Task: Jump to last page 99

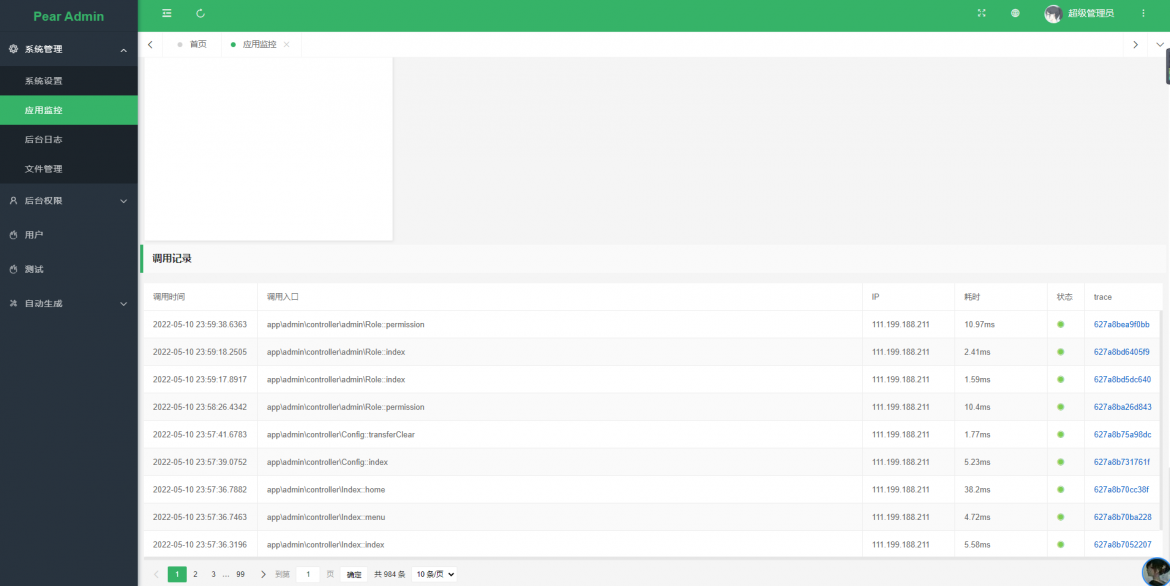Action: [x=240, y=574]
